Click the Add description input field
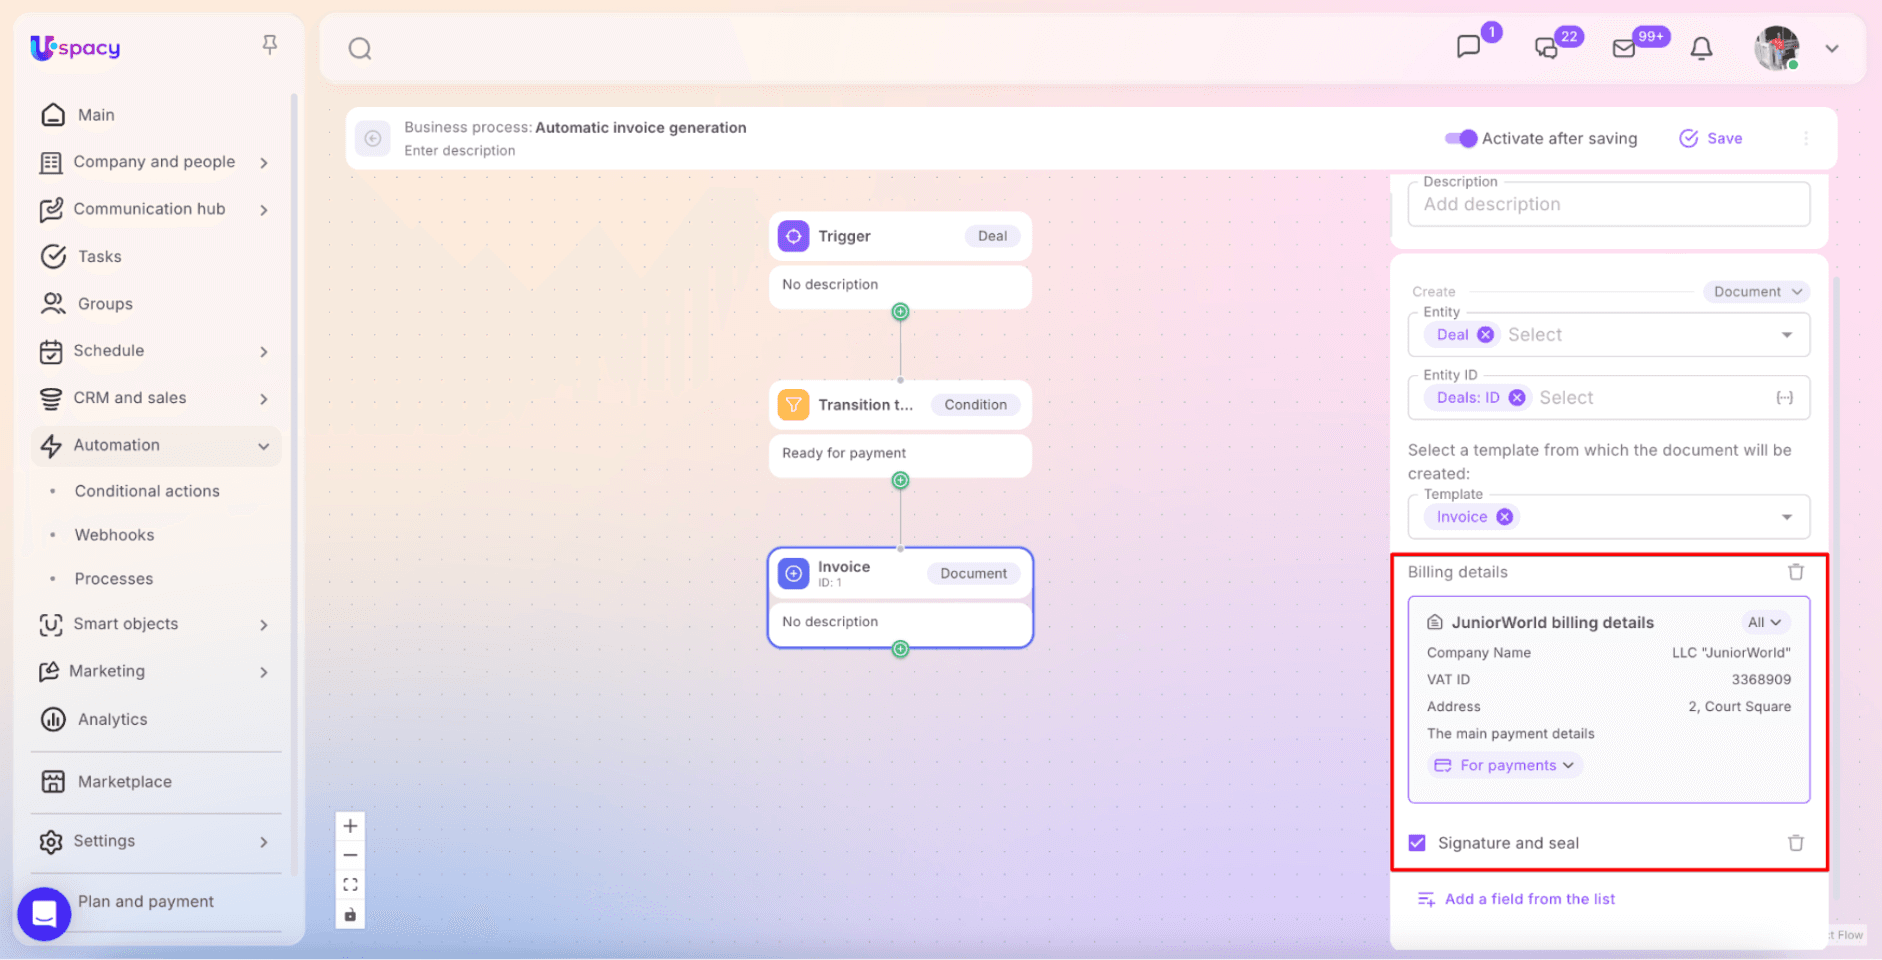 coord(1609,204)
